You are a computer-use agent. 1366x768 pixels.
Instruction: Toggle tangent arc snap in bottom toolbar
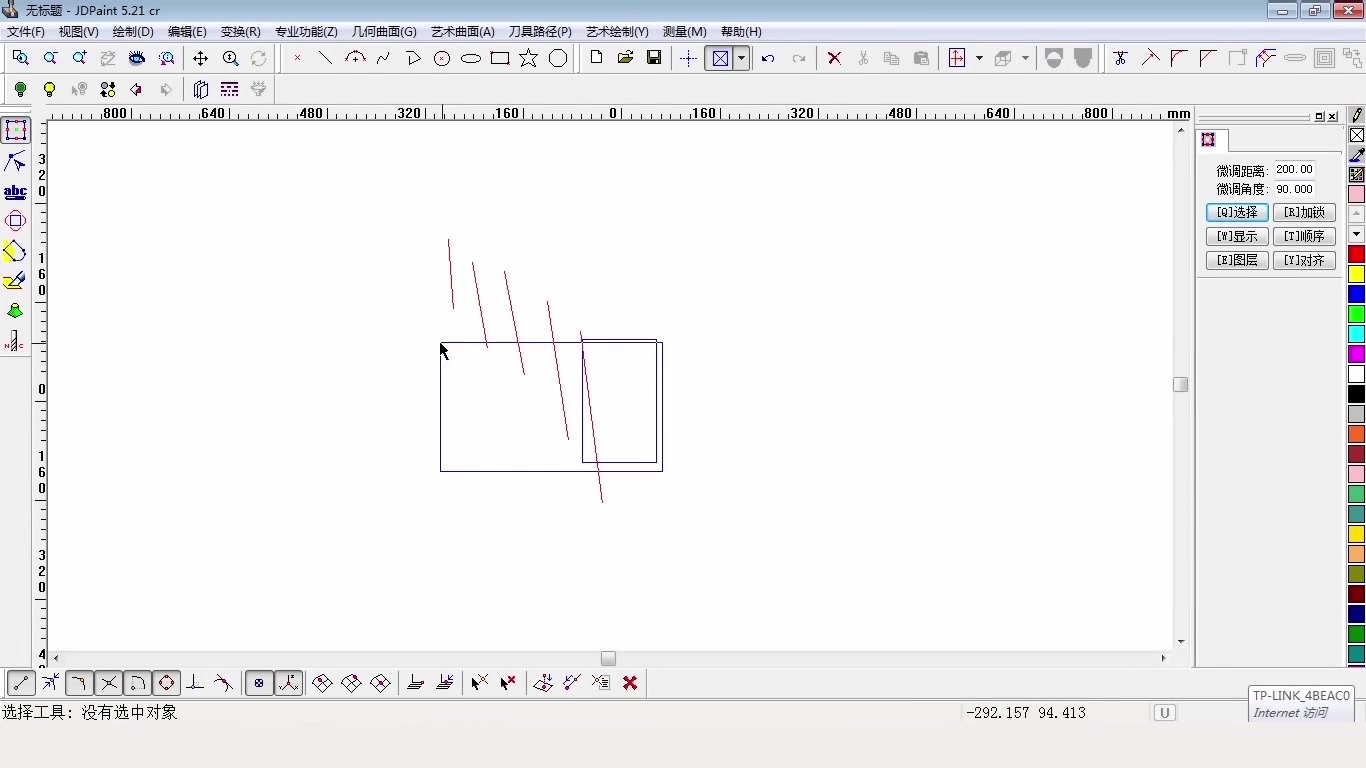[x=138, y=683]
